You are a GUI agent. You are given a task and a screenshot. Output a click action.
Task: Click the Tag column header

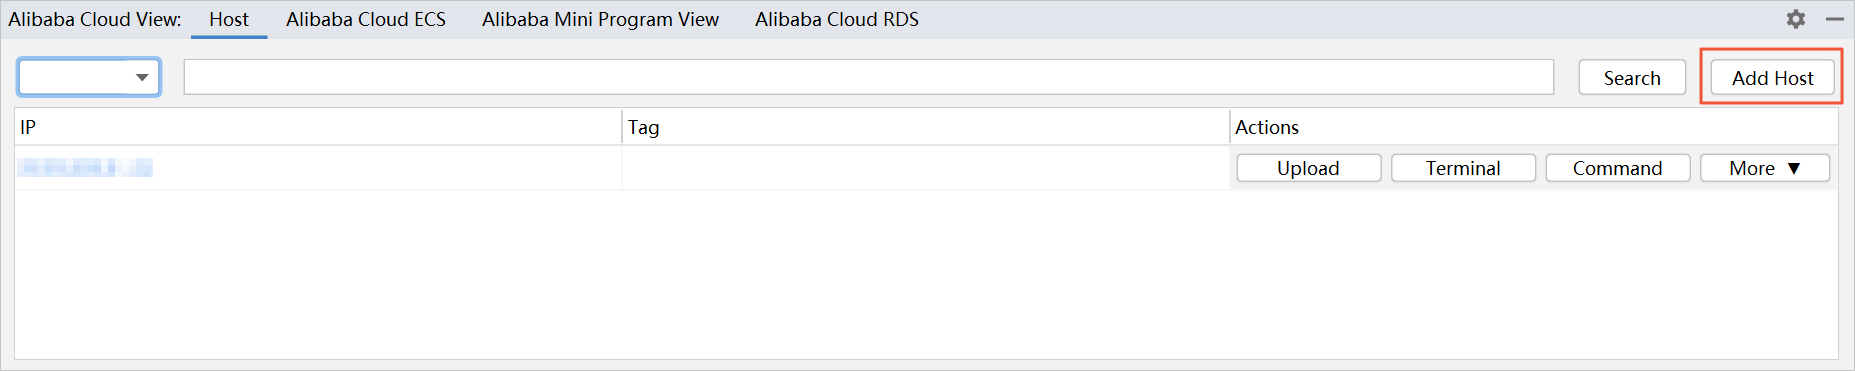tap(925, 127)
